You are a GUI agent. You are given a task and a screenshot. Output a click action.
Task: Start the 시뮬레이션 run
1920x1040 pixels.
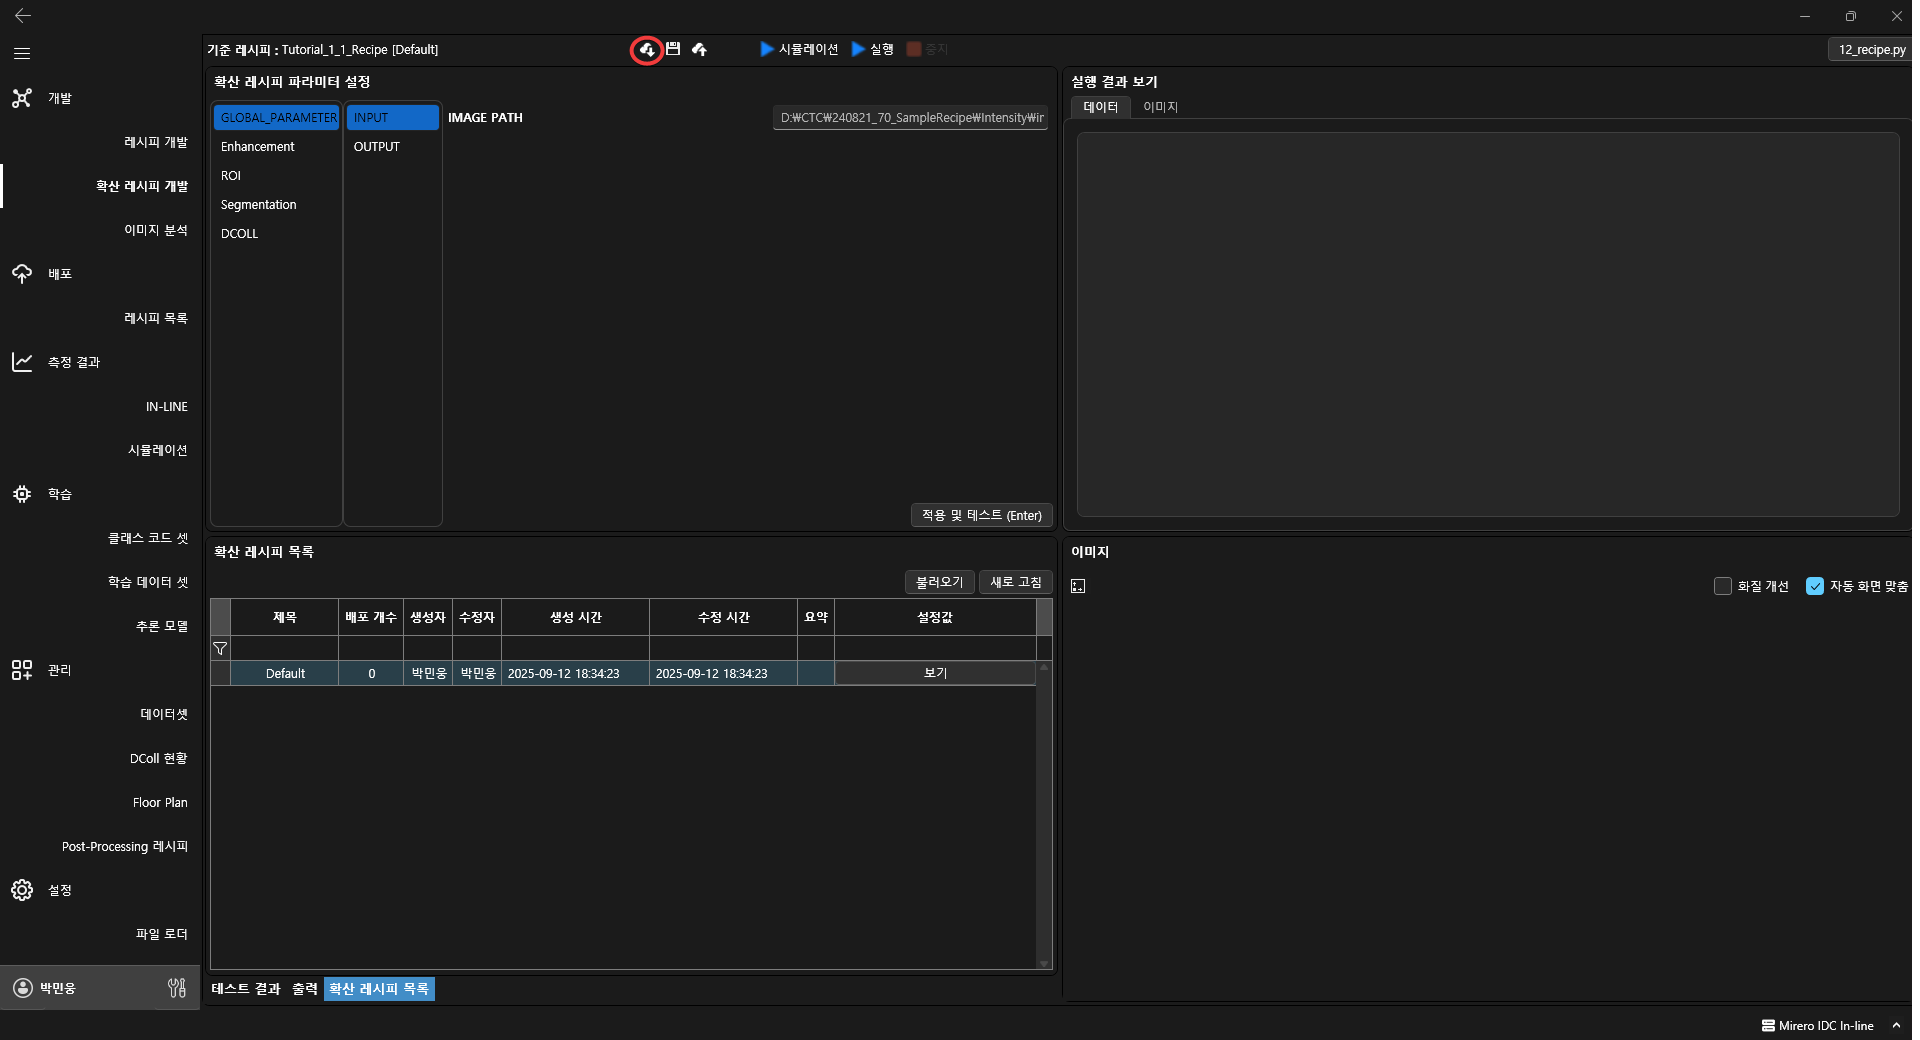pyautogui.click(x=799, y=49)
